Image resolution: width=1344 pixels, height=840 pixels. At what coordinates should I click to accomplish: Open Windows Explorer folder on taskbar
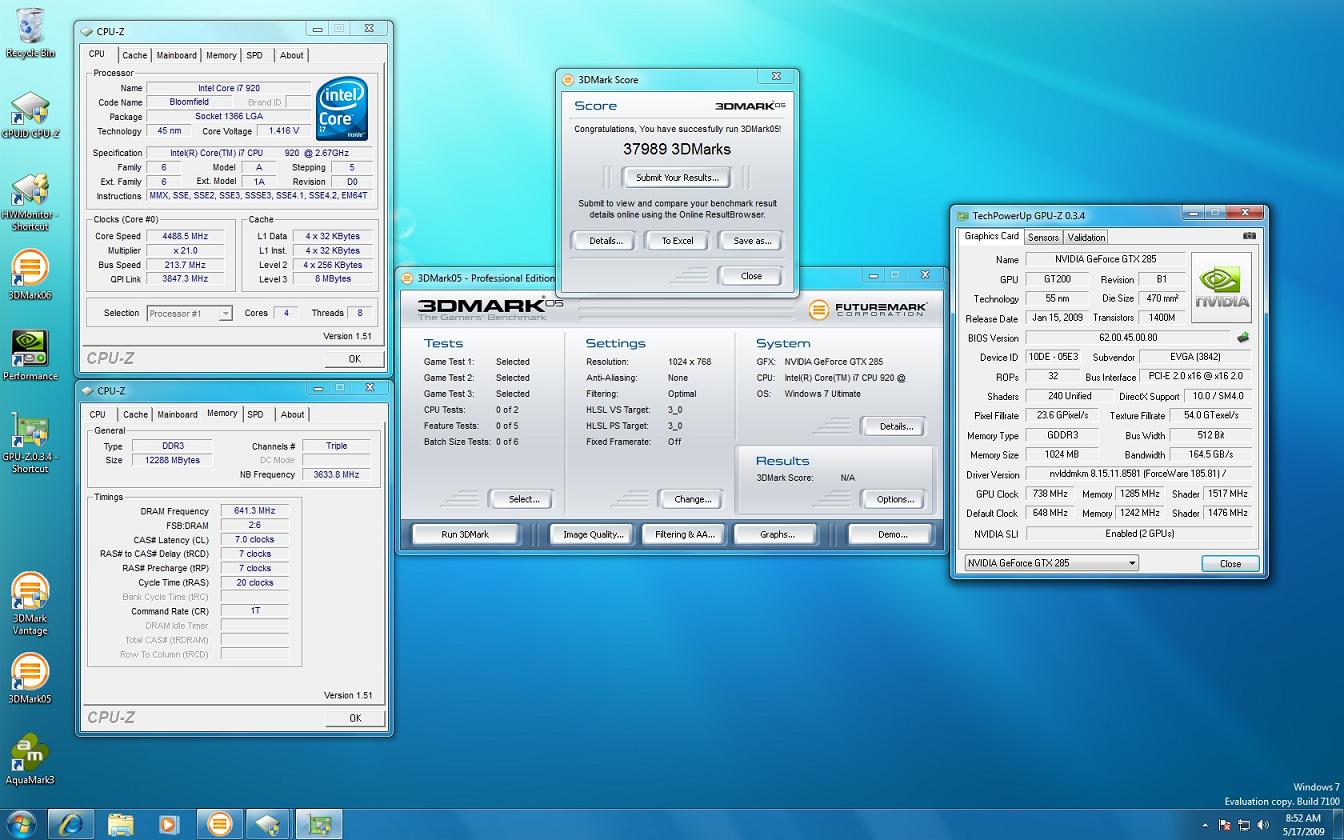point(120,824)
